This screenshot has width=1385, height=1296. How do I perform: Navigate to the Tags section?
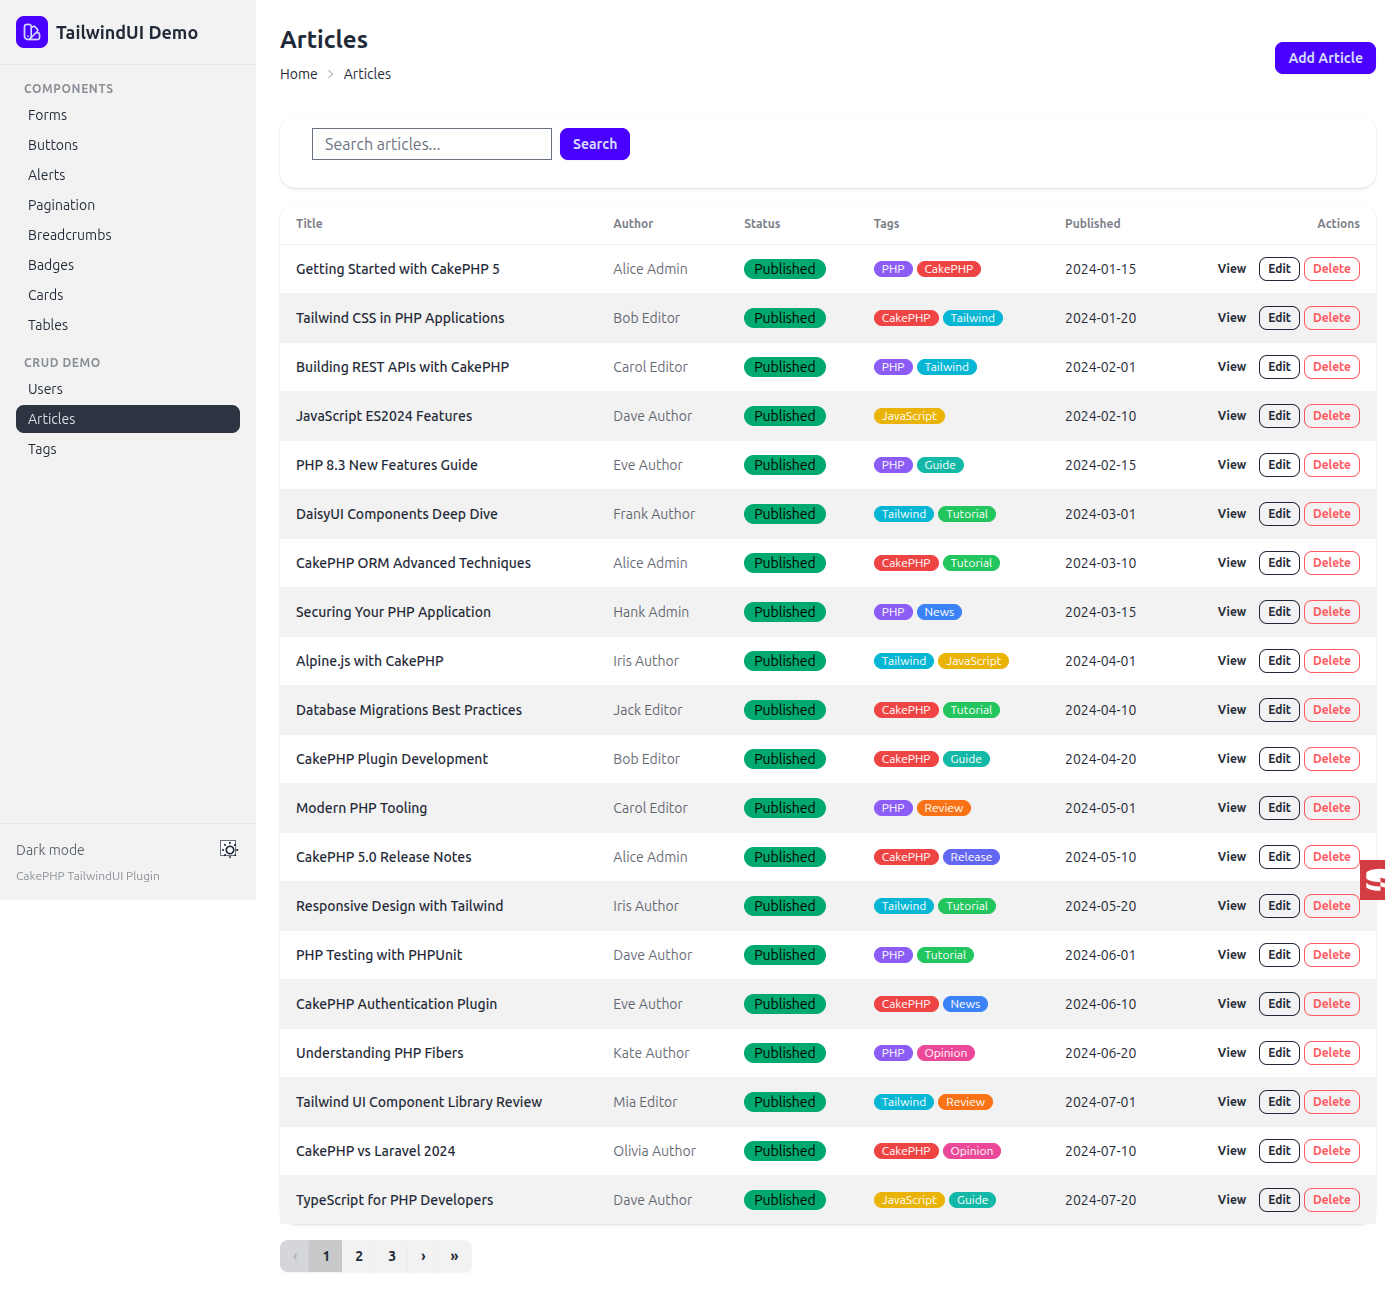pos(42,449)
